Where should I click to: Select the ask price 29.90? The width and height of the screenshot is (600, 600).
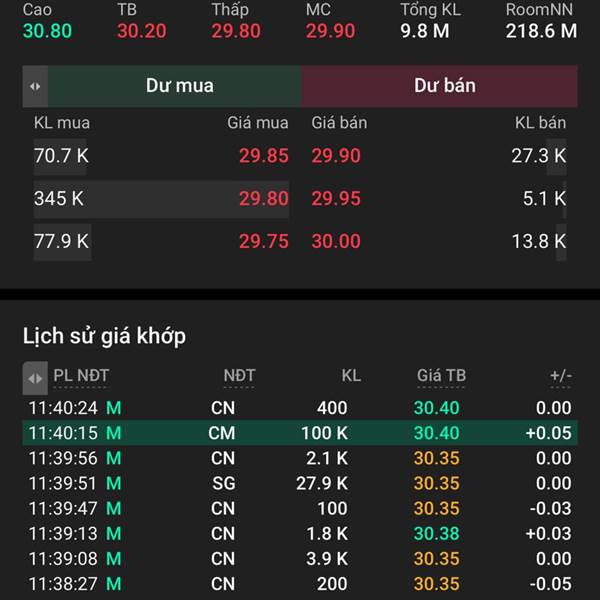pyautogui.click(x=335, y=156)
